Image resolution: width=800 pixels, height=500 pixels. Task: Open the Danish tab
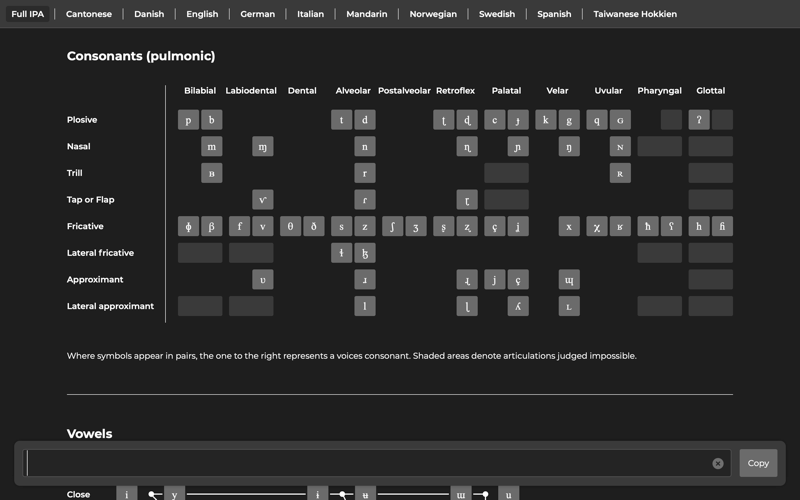[x=149, y=14]
